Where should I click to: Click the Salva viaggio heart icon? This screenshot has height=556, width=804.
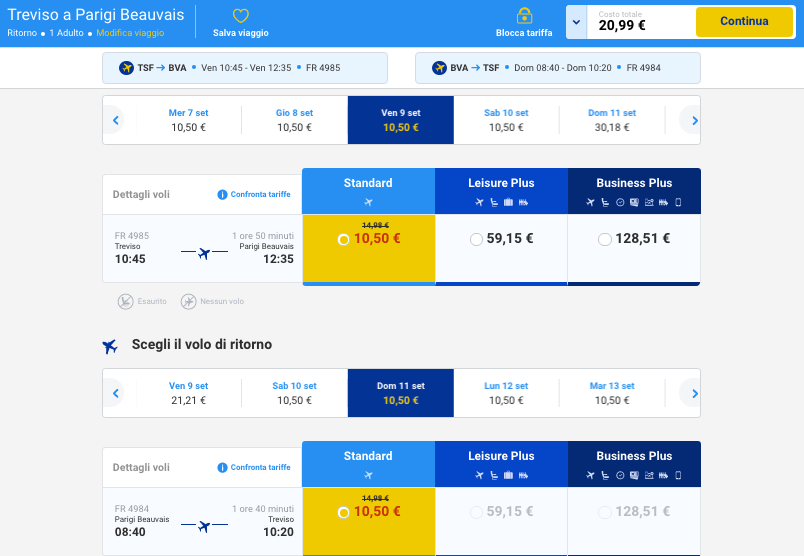tap(240, 16)
